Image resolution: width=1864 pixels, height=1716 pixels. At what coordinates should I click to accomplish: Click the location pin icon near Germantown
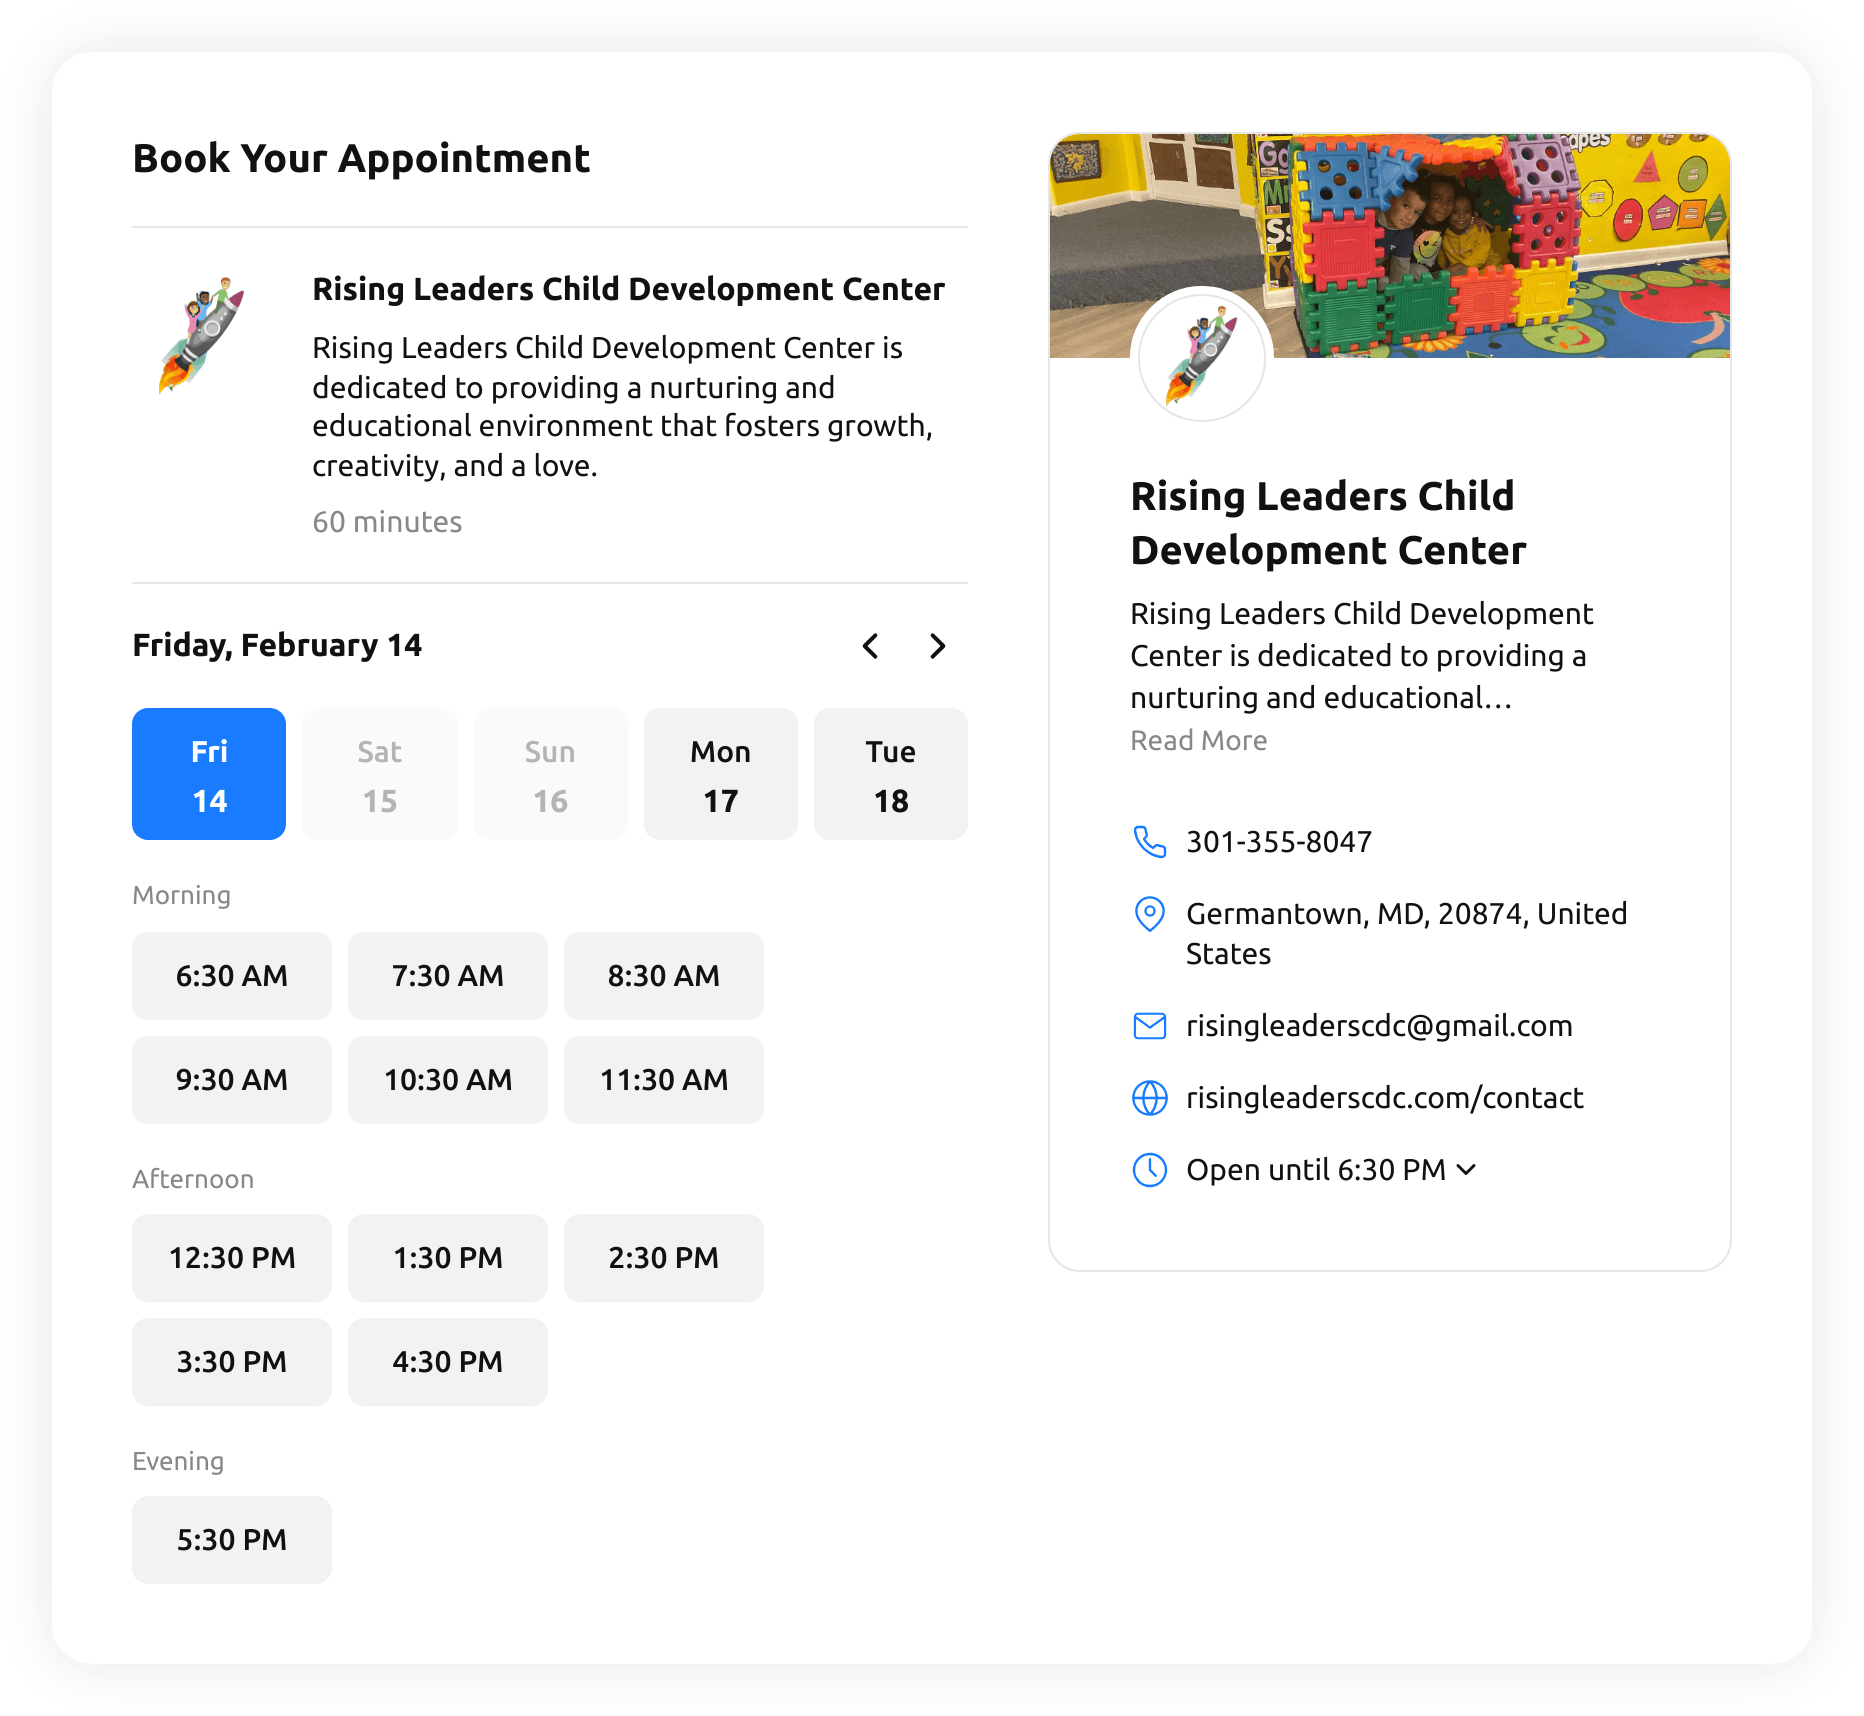[x=1149, y=914]
